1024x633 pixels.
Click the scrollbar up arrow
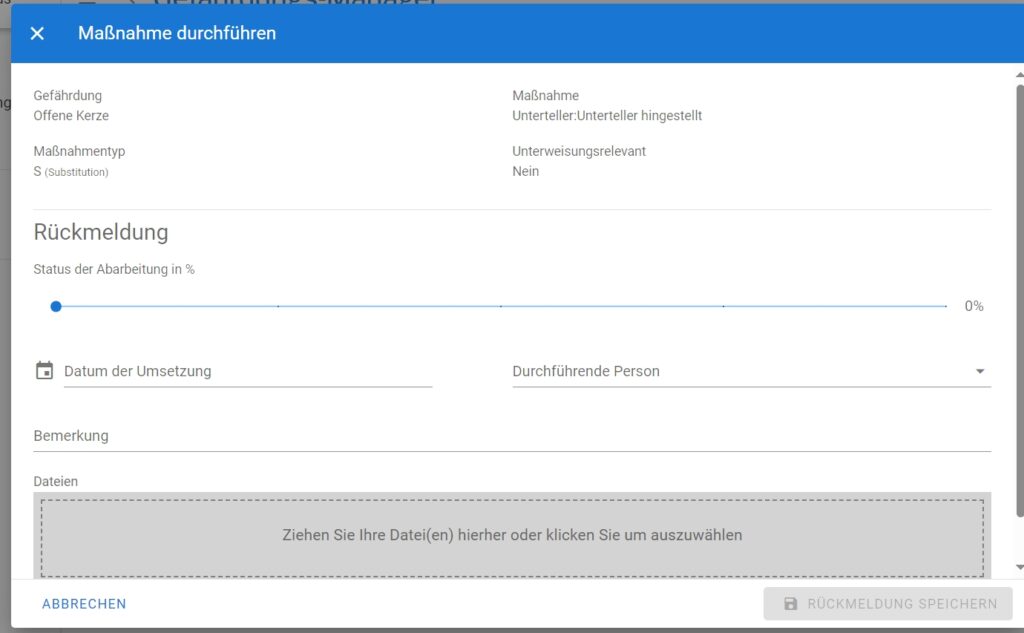point(1018,73)
